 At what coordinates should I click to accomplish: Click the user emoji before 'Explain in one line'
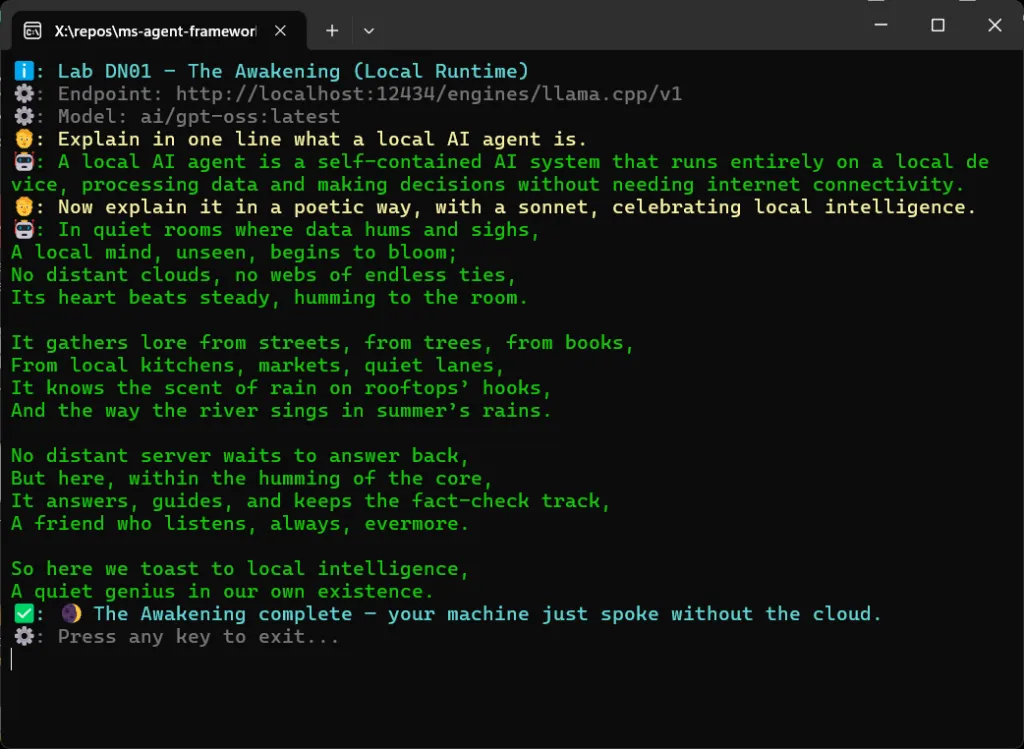tap(24, 139)
